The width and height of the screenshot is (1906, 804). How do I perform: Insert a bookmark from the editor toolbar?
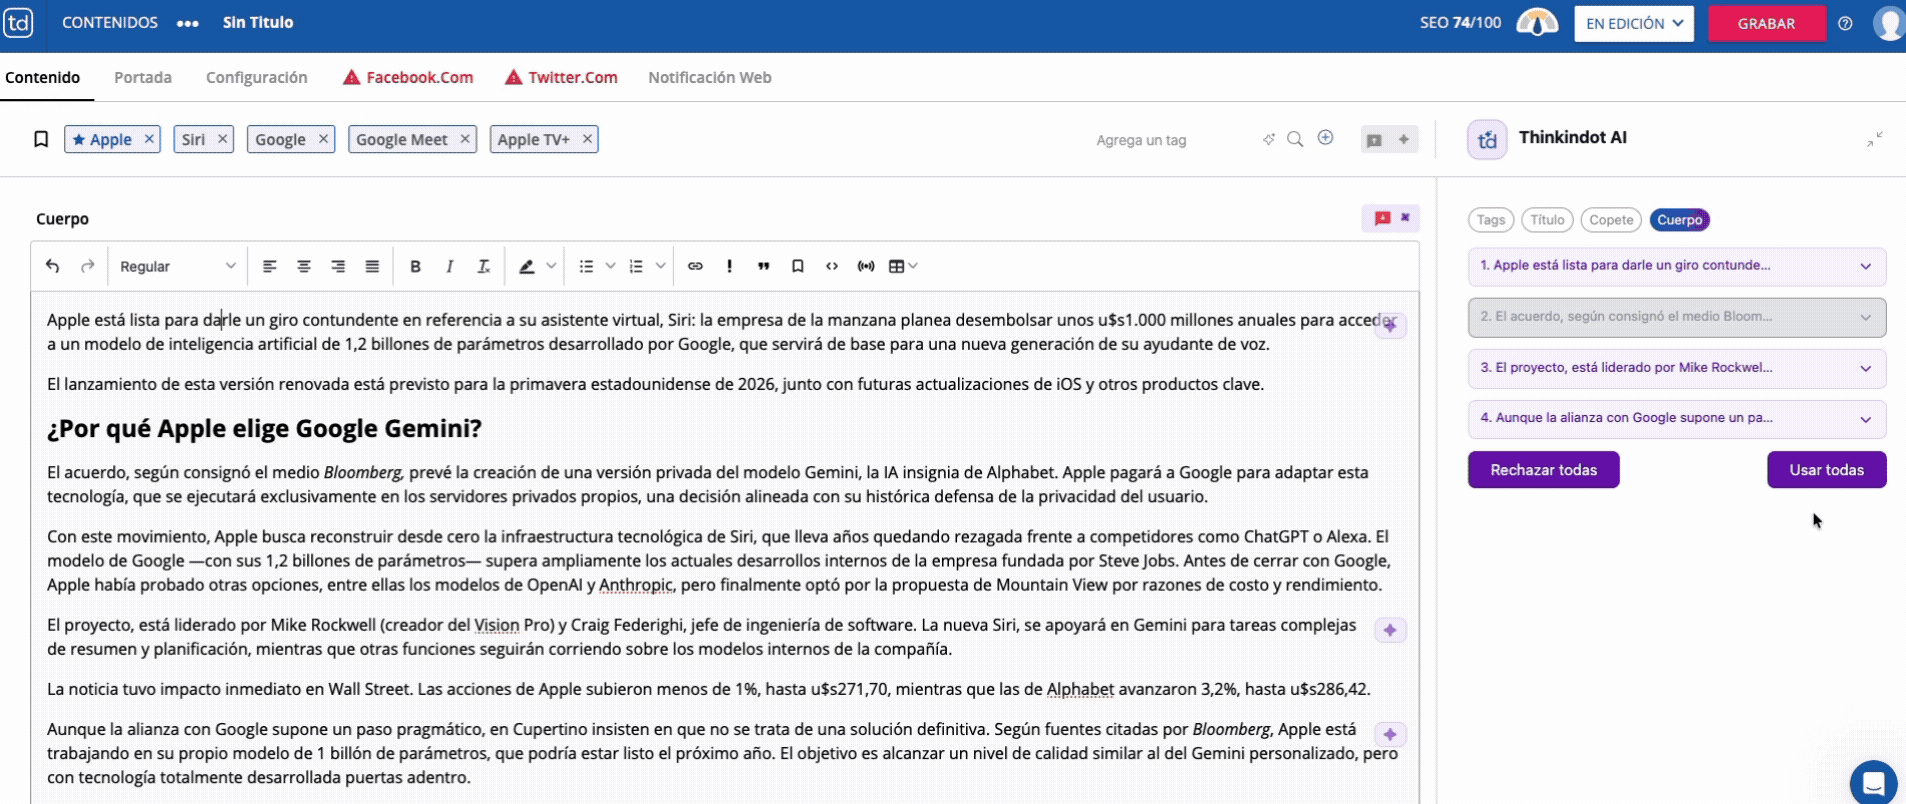point(797,266)
